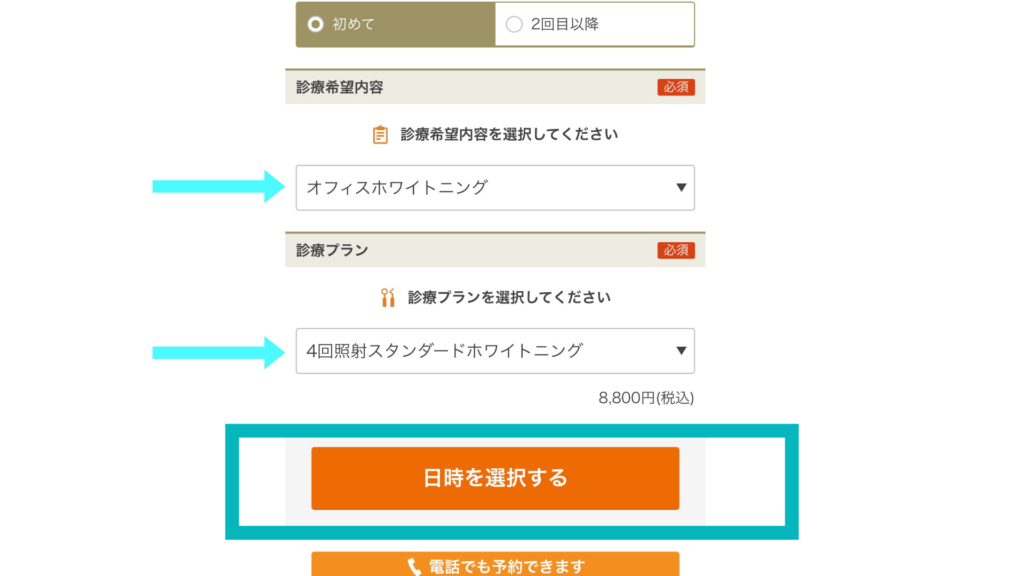
Task: Click the 8,800円(税込) price text
Action: [646, 398]
